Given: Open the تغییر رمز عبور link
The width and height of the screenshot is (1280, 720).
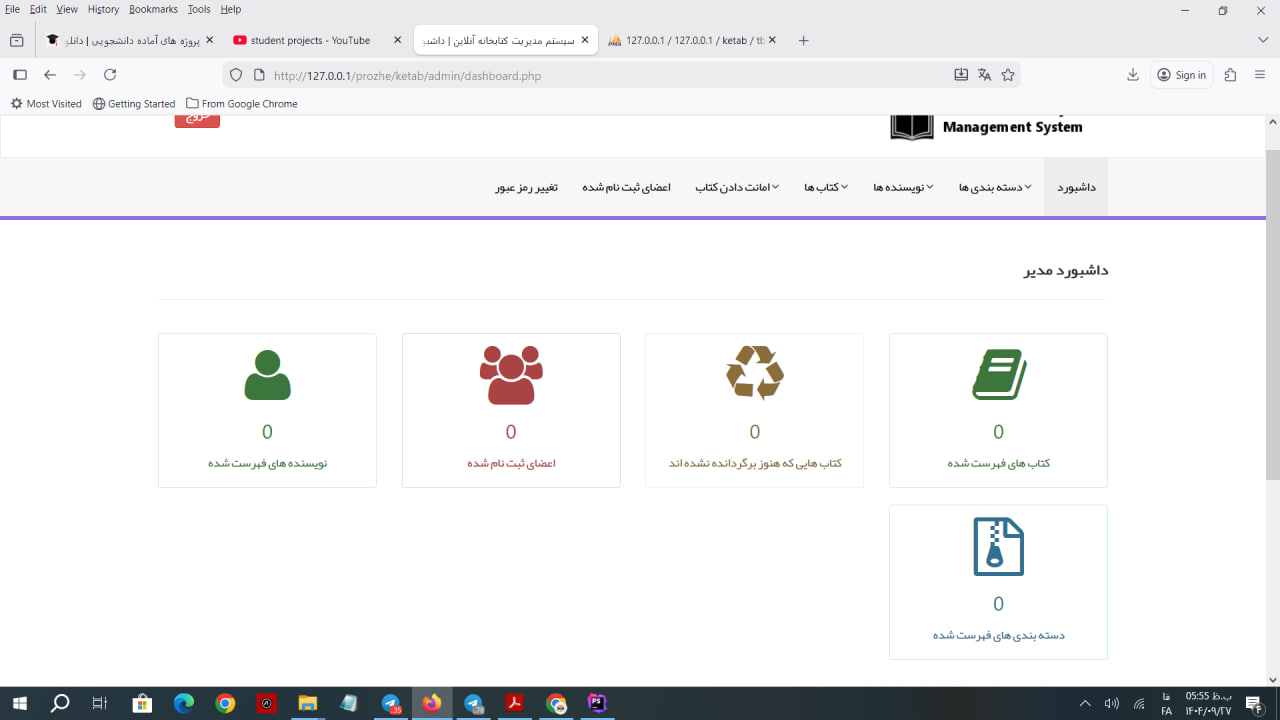Looking at the screenshot, I should click(x=526, y=188).
